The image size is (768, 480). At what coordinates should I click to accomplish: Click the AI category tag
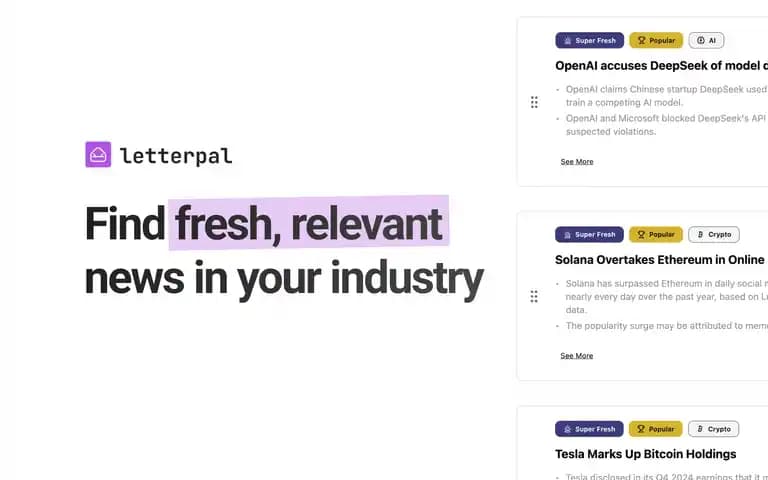coord(706,40)
